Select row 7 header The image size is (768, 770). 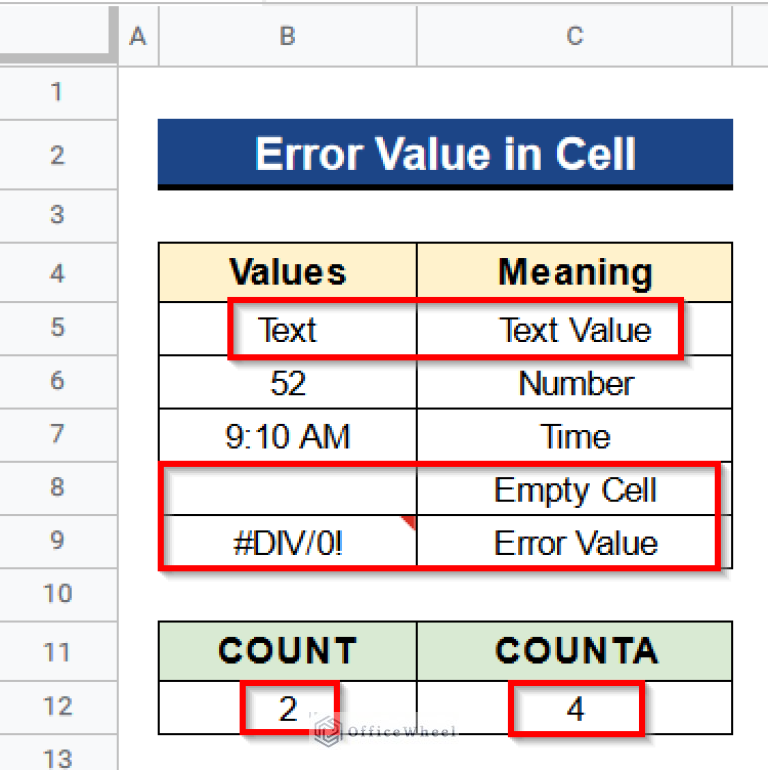(58, 435)
